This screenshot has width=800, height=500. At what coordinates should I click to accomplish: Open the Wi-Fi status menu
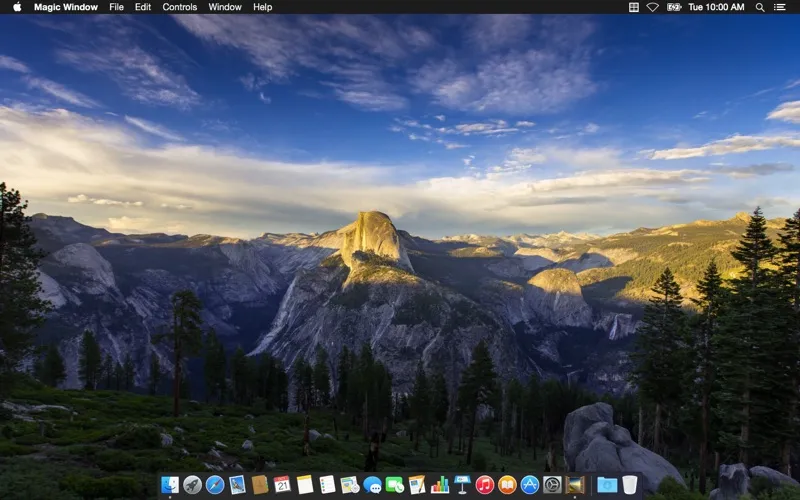tap(653, 7)
